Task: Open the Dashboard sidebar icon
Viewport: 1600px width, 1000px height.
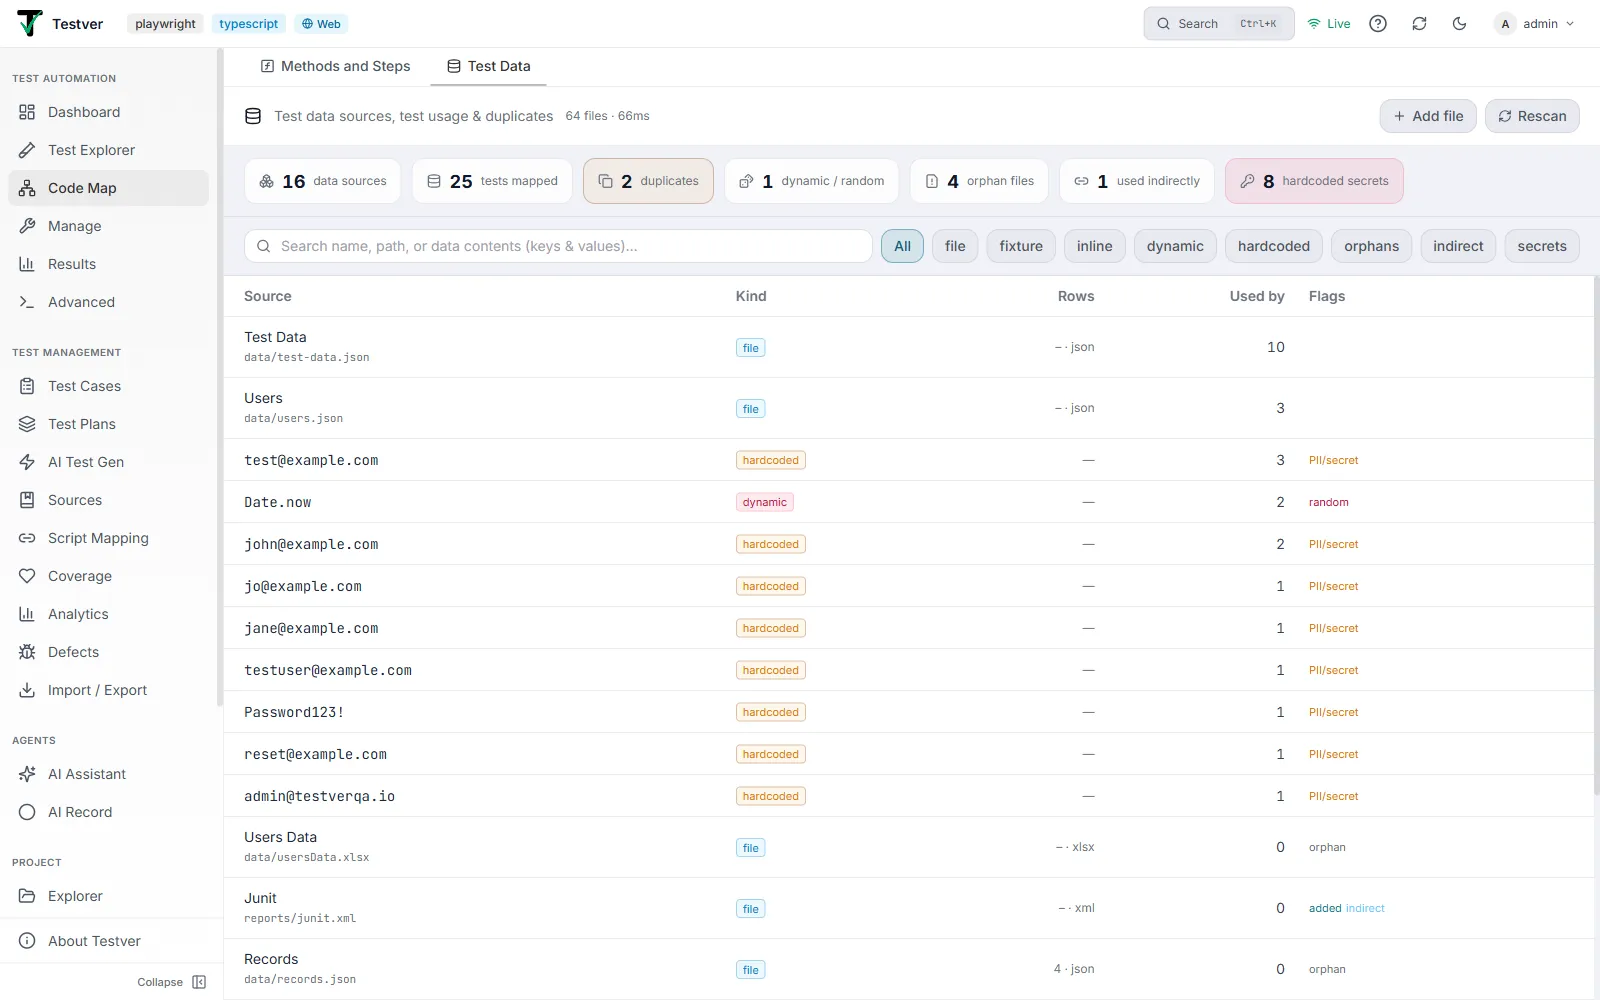Action: [x=27, y=112]
